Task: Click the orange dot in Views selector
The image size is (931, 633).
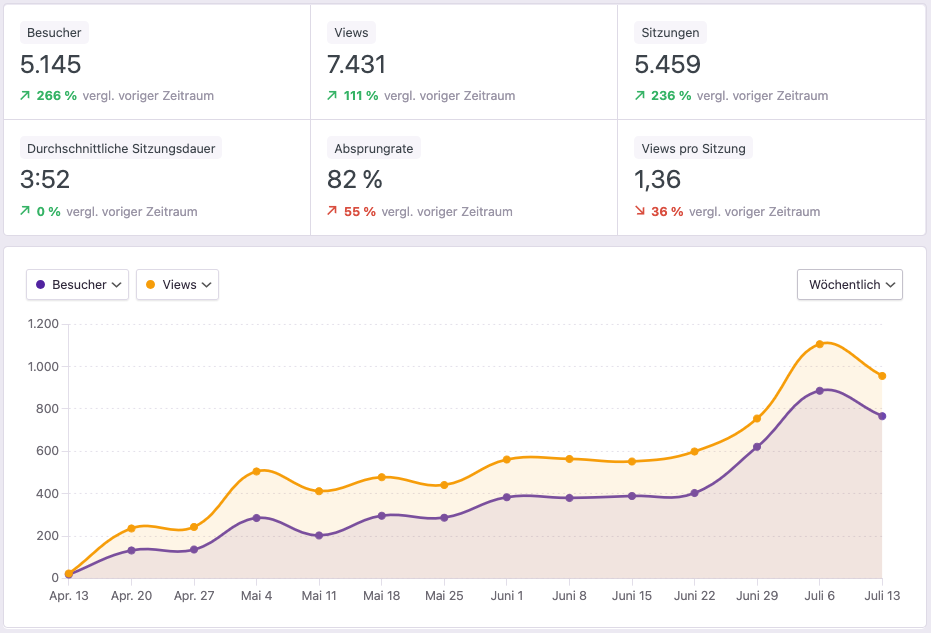Action: (150, 285)
